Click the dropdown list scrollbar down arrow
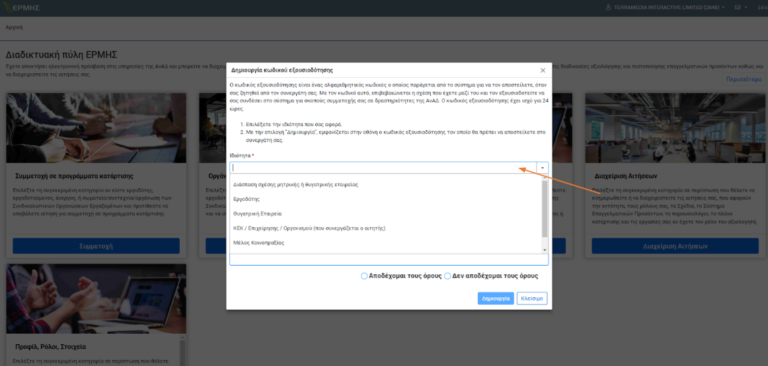The width and height of the screenshot is (768, 366). pos(545,250)
